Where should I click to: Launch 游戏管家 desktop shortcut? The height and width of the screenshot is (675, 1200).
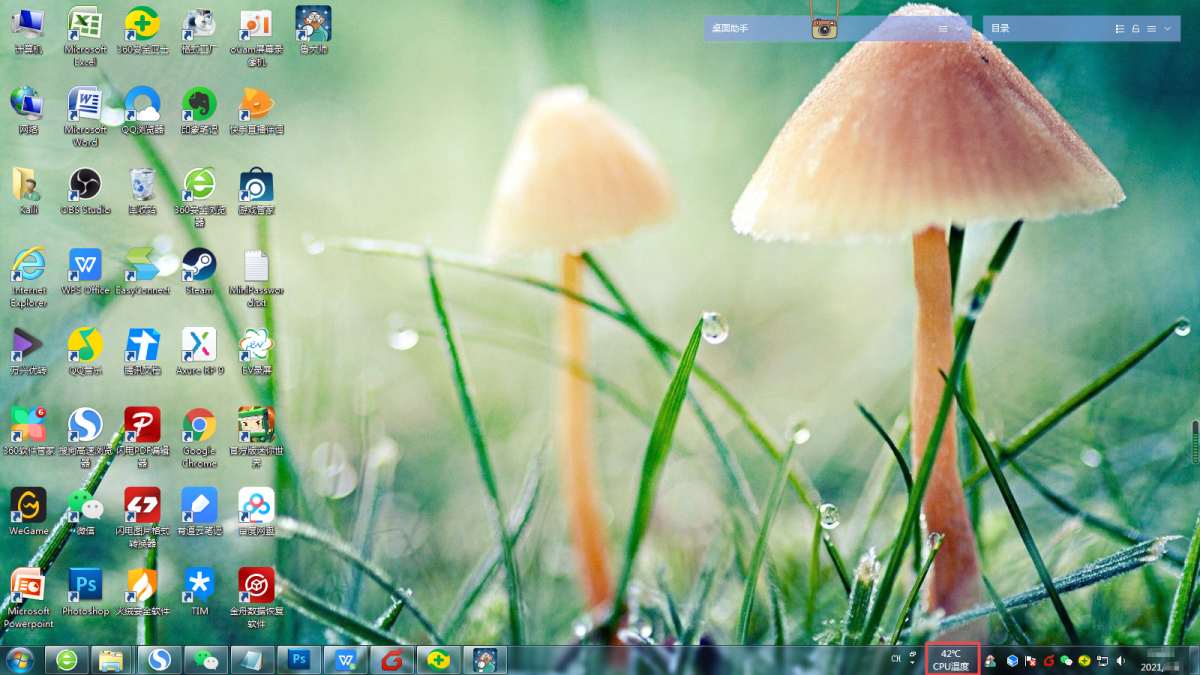[x=256, y=191]
